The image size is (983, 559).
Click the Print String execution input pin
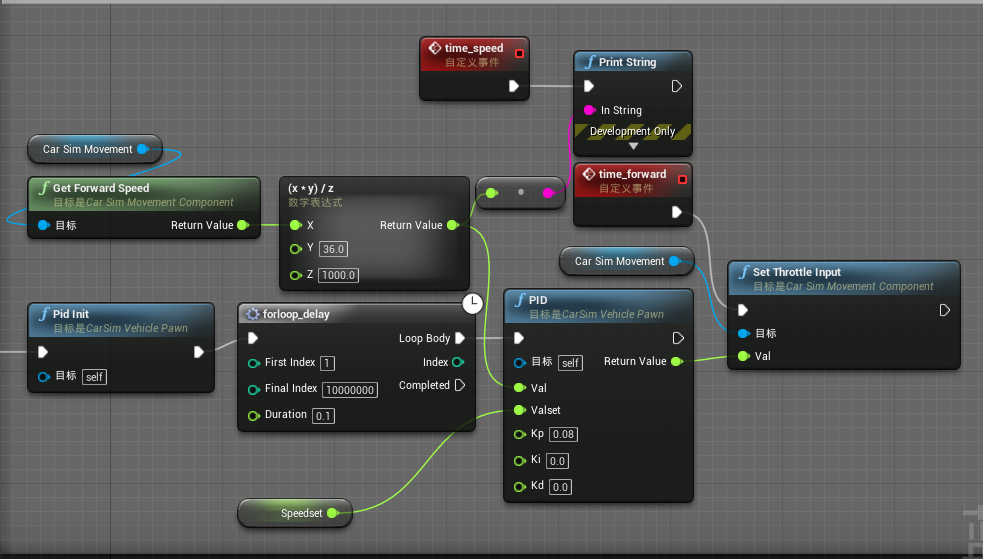pos(588,86)
